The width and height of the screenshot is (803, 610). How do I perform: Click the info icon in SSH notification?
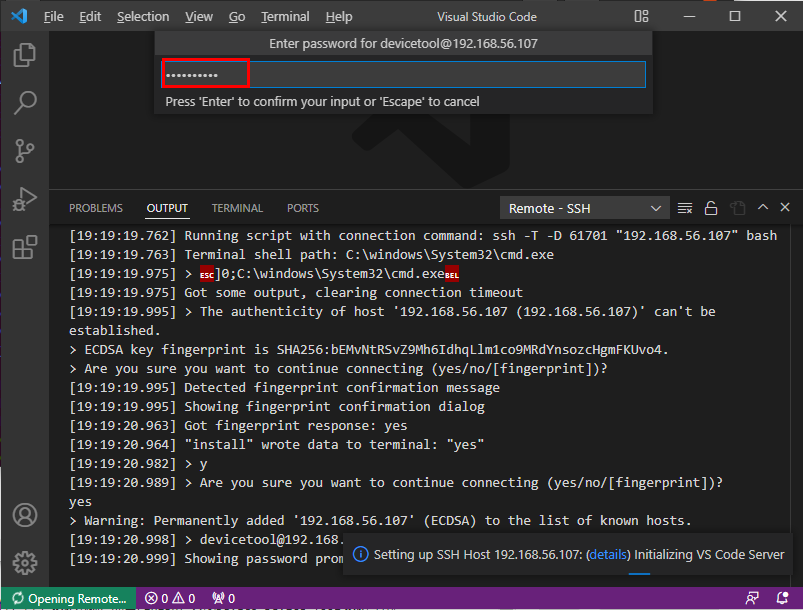(x=361, y=554)
